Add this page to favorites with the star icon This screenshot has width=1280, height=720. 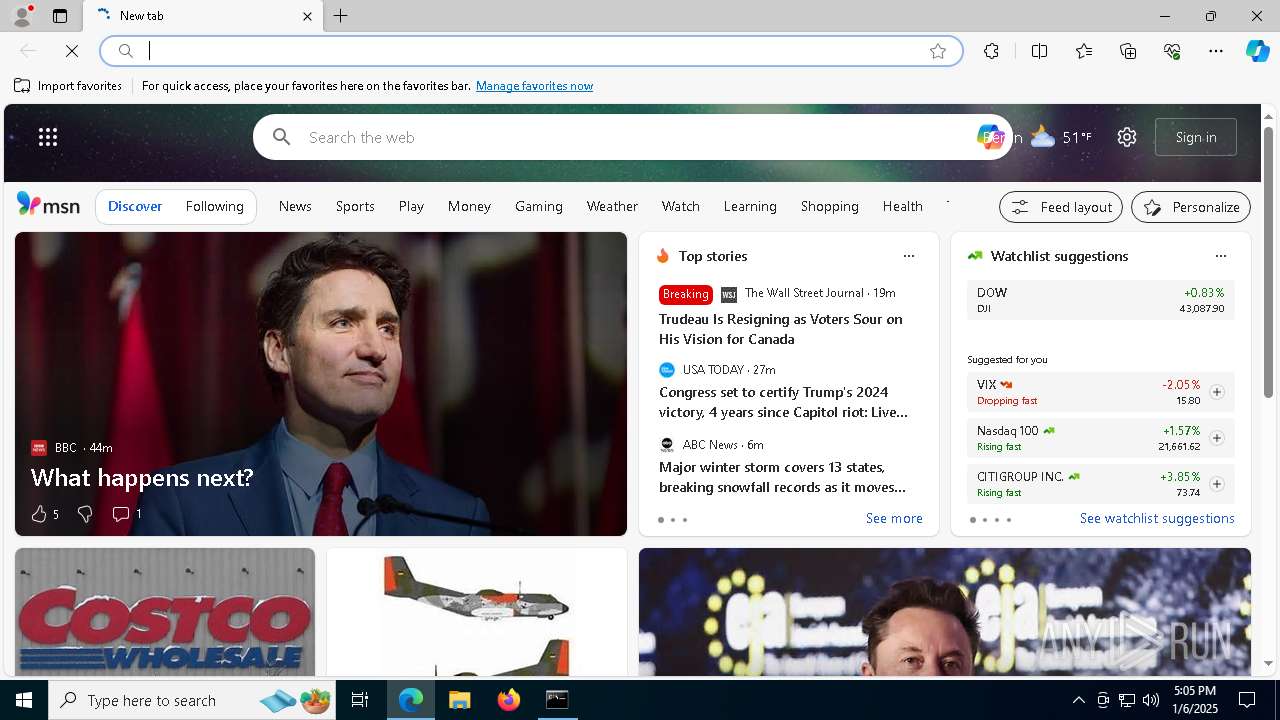(938, 51)
